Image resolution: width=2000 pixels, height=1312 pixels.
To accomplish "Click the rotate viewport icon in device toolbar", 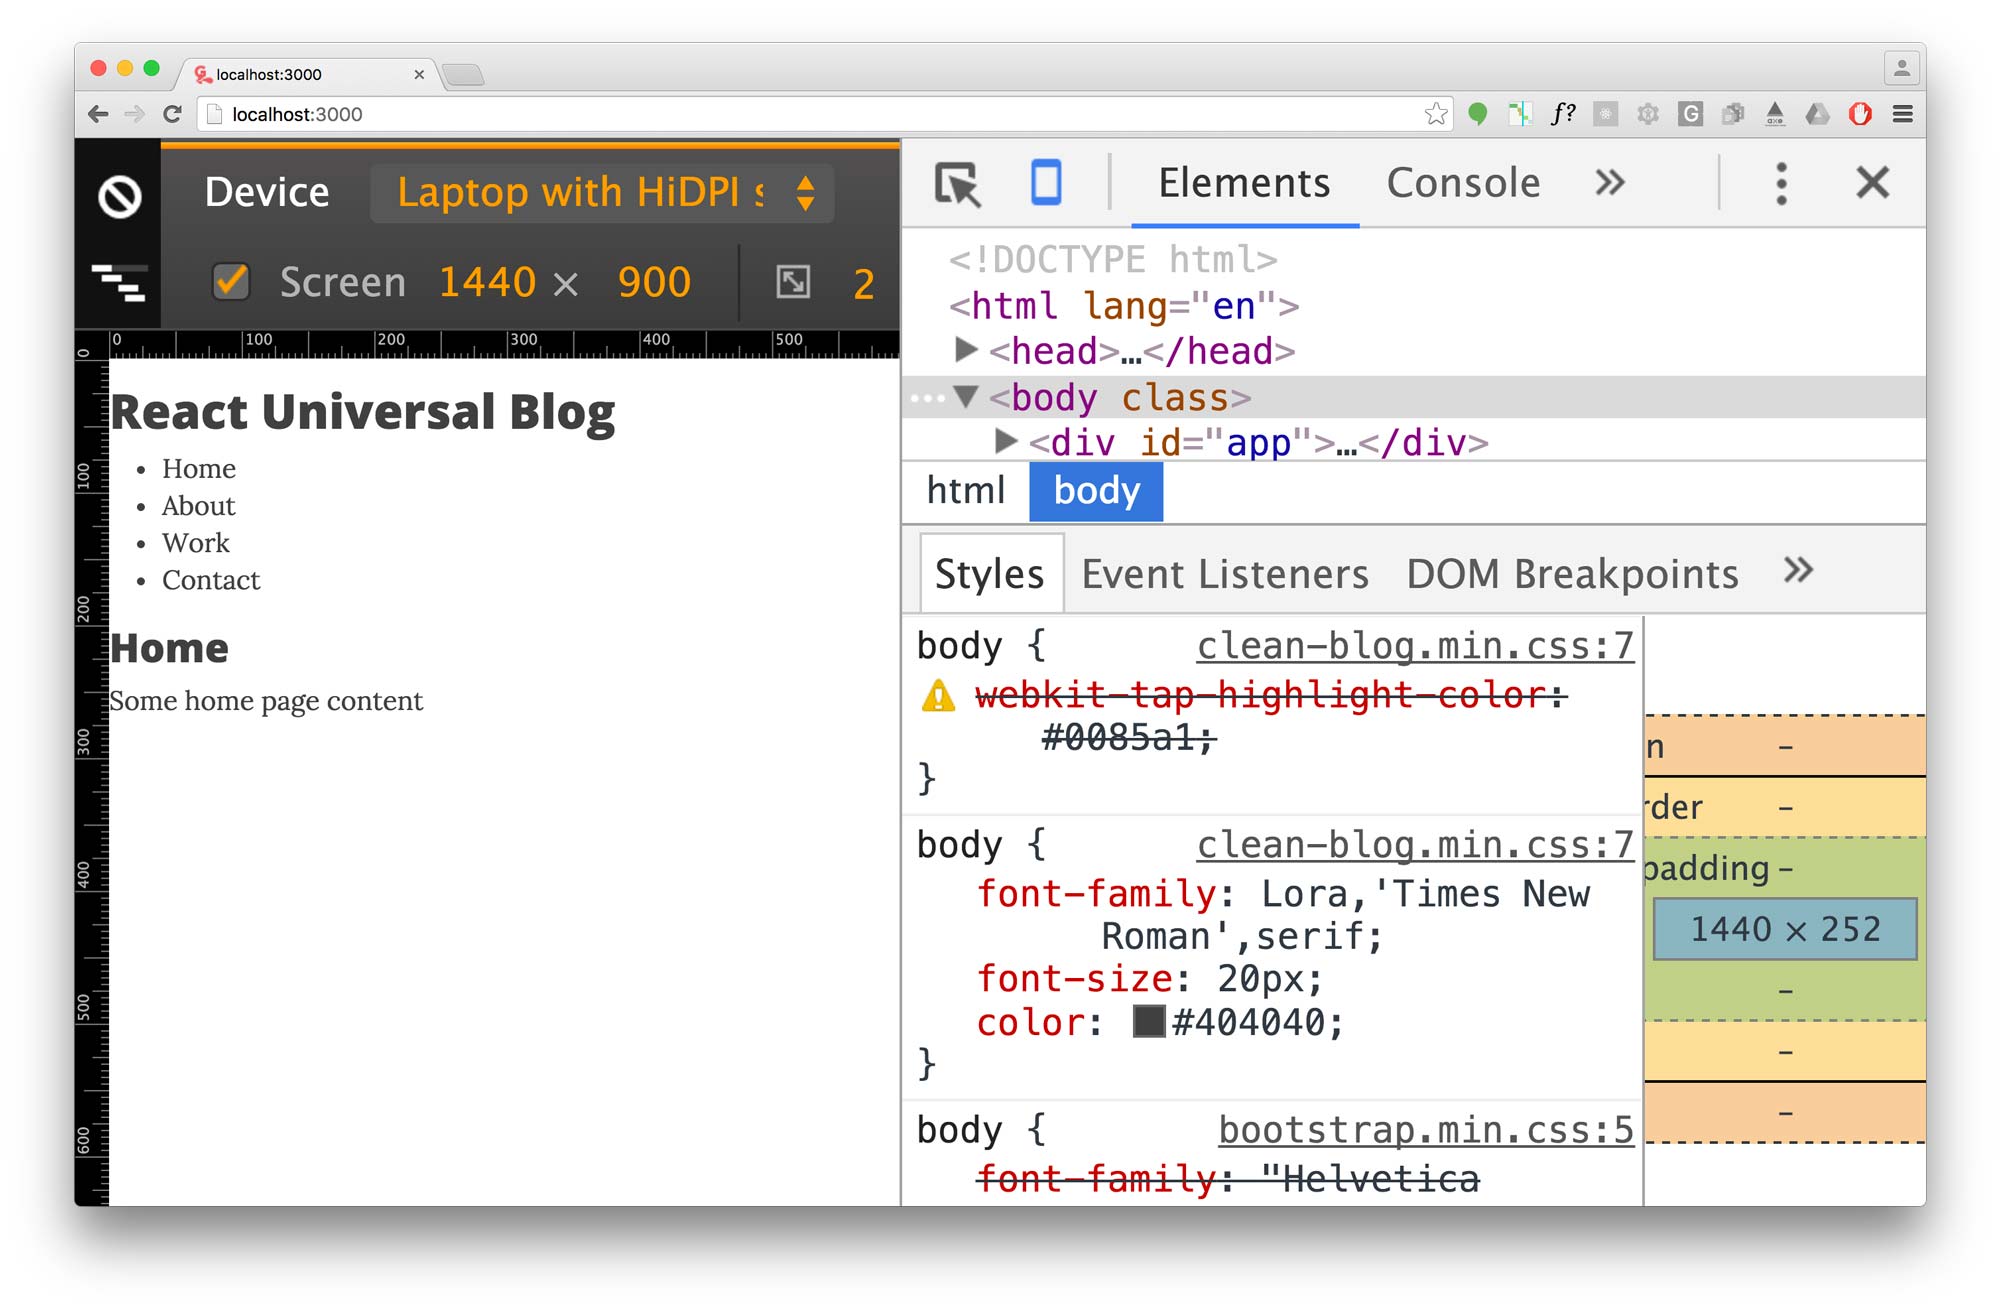I will (795, 283).
